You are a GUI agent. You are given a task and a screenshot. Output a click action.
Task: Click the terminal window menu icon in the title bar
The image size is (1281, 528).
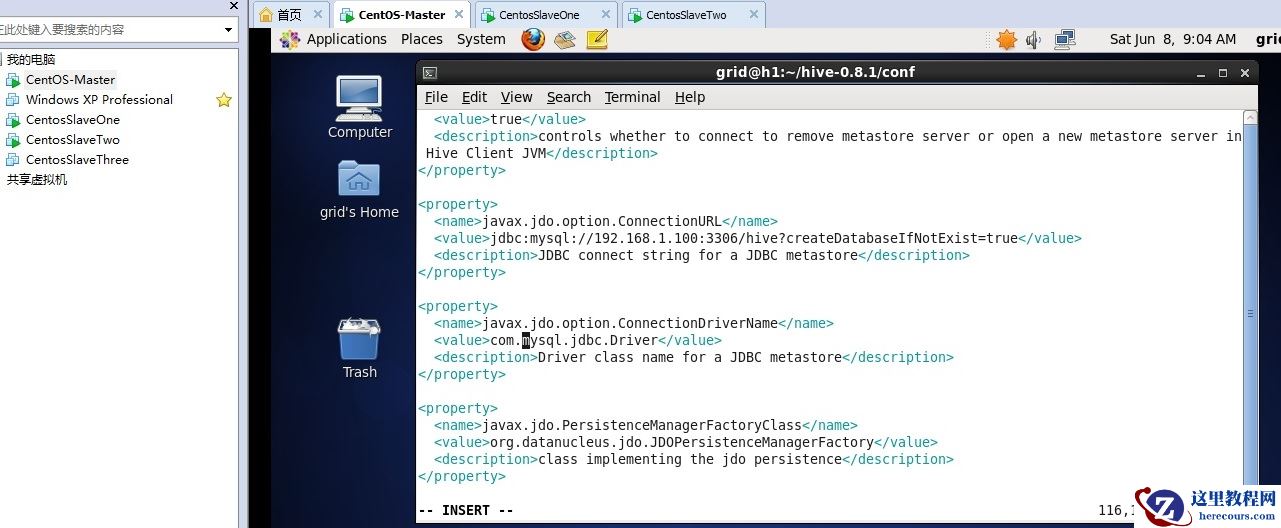coord(429,72)
